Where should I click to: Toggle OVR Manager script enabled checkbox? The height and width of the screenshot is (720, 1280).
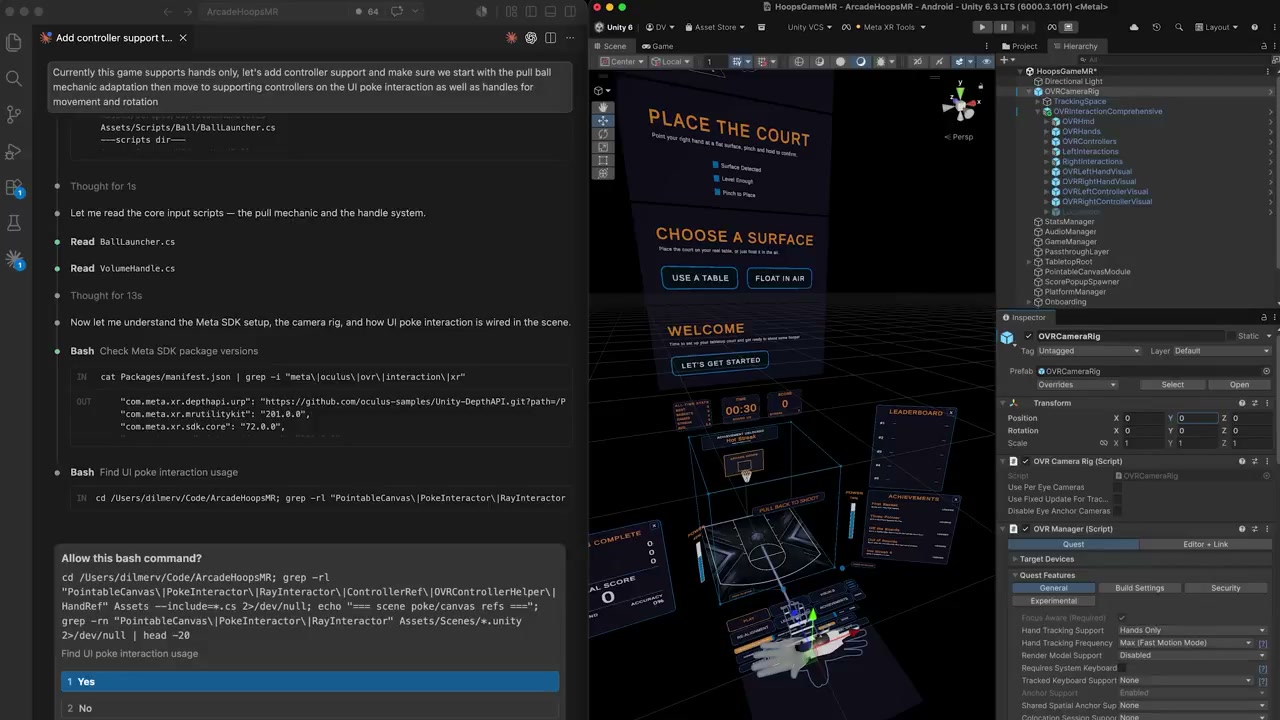coord(1025,529)
